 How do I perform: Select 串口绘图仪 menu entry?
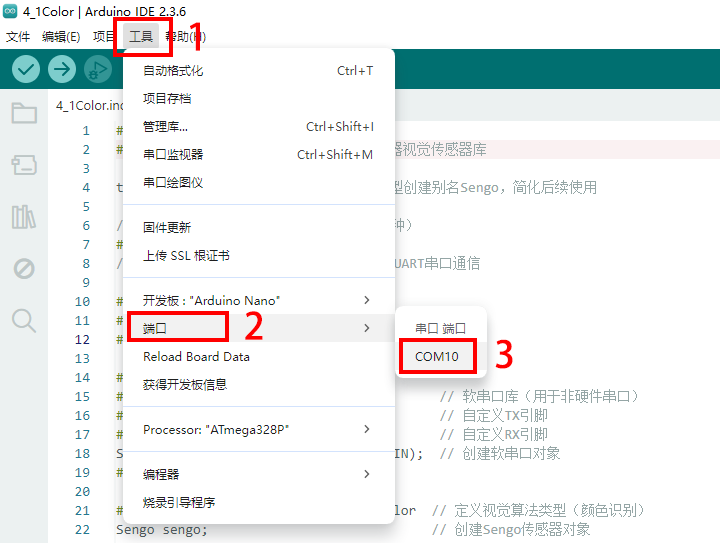[x=259, y=183]
